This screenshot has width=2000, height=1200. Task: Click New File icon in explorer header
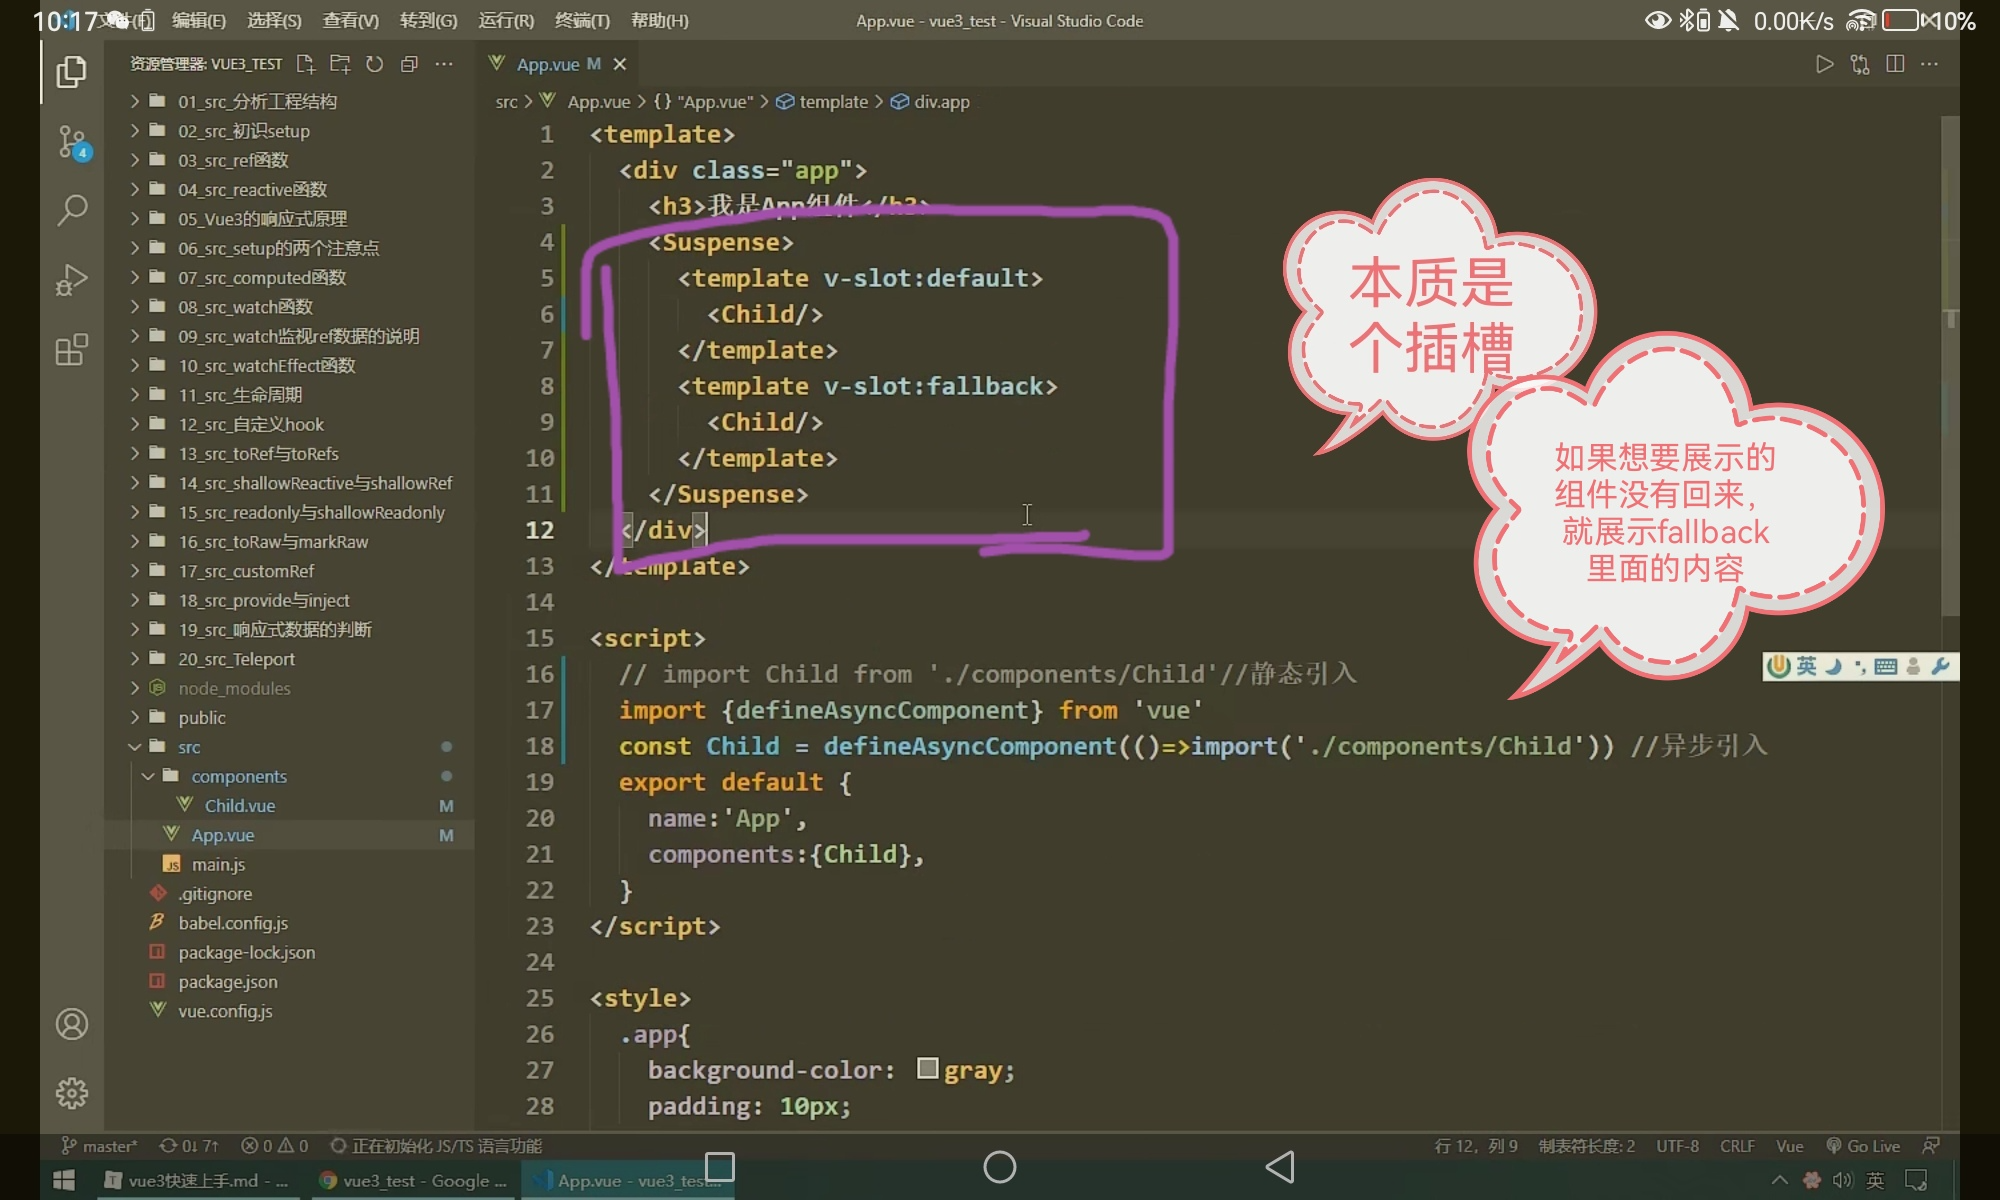(x=306, y=64)
